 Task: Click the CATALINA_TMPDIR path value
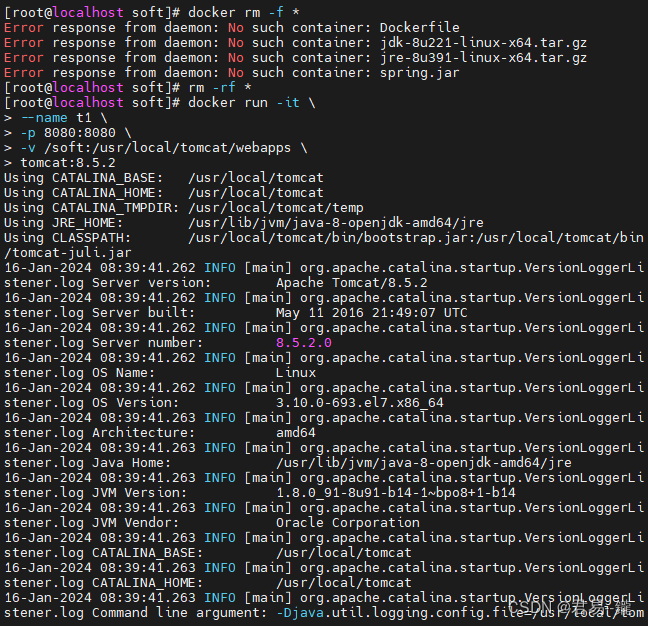click(276, 208)
